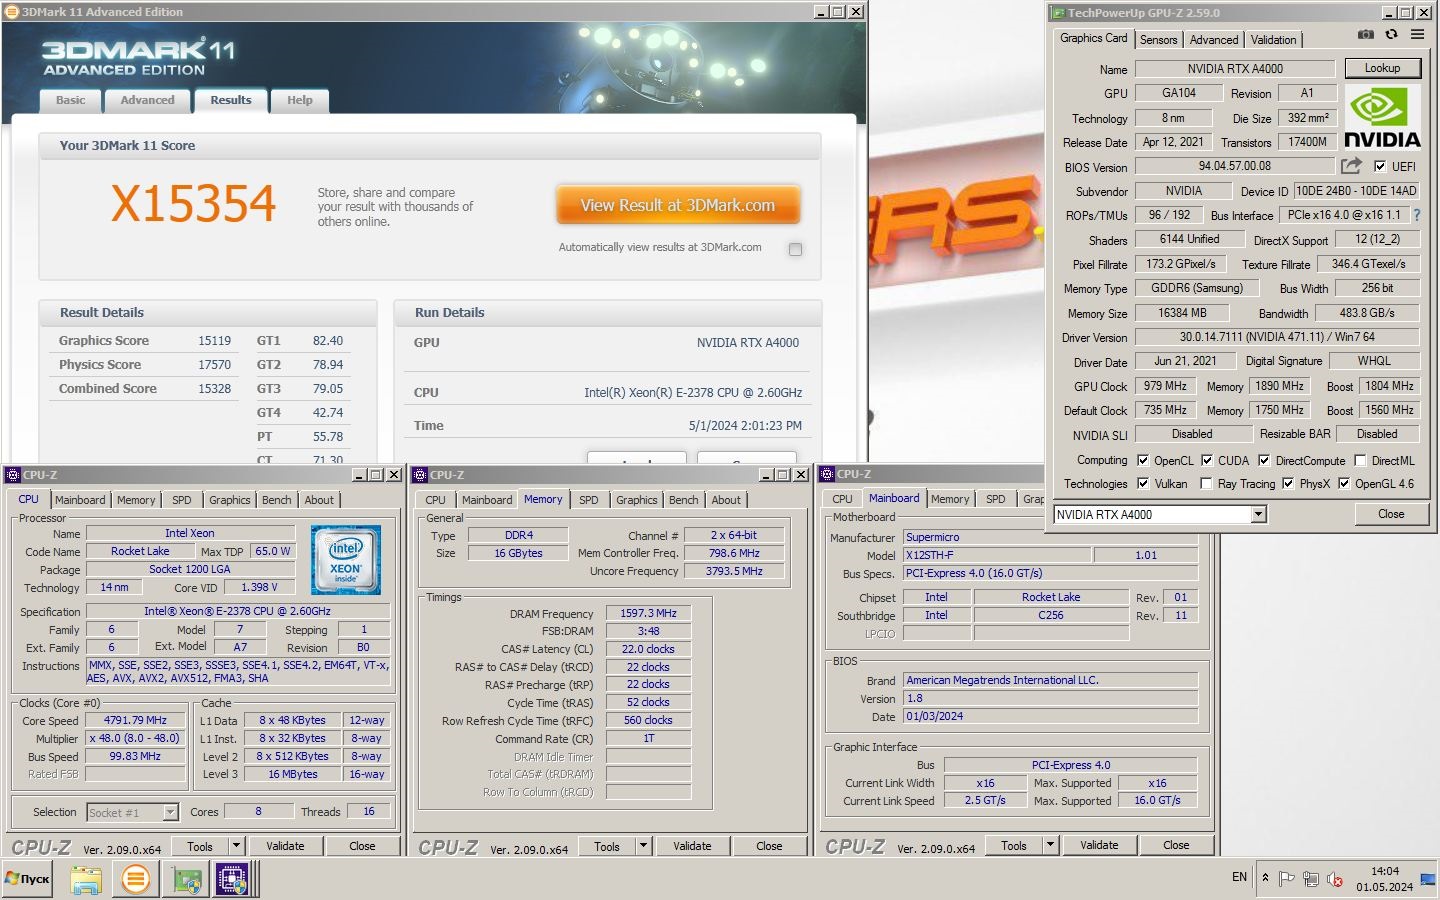Take a GPU-Z screenshot with camera icon

coord(1366,35)
